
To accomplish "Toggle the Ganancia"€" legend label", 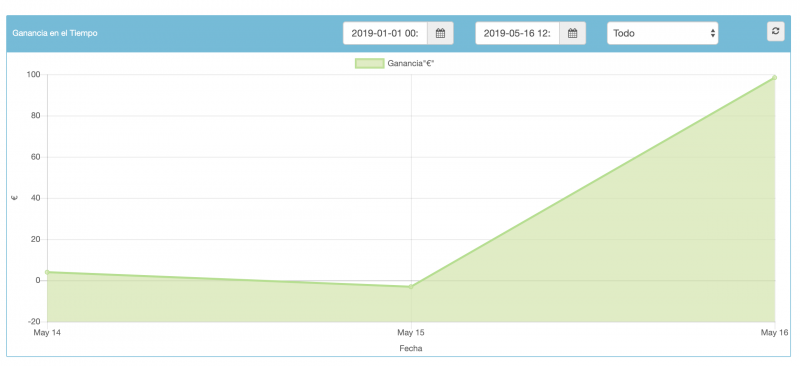I will (x=410, y=63).
